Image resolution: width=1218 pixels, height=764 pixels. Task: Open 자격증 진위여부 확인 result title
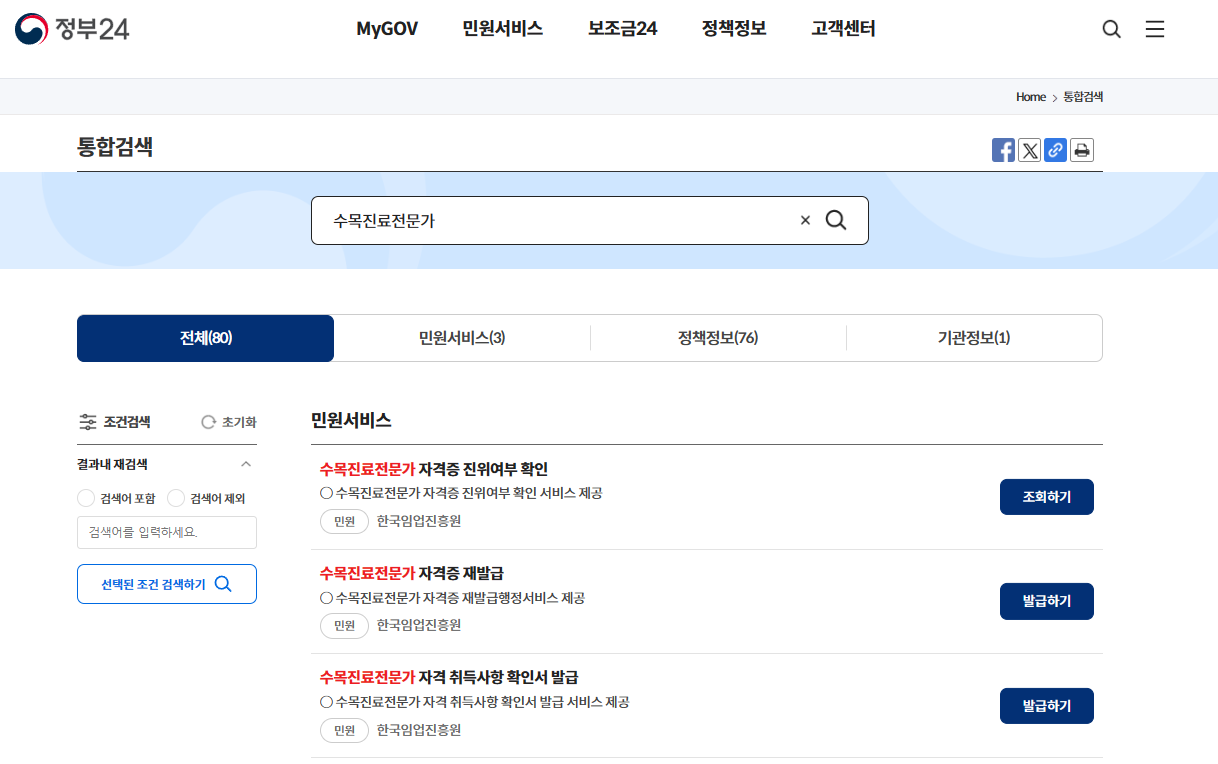coord(434,469)
